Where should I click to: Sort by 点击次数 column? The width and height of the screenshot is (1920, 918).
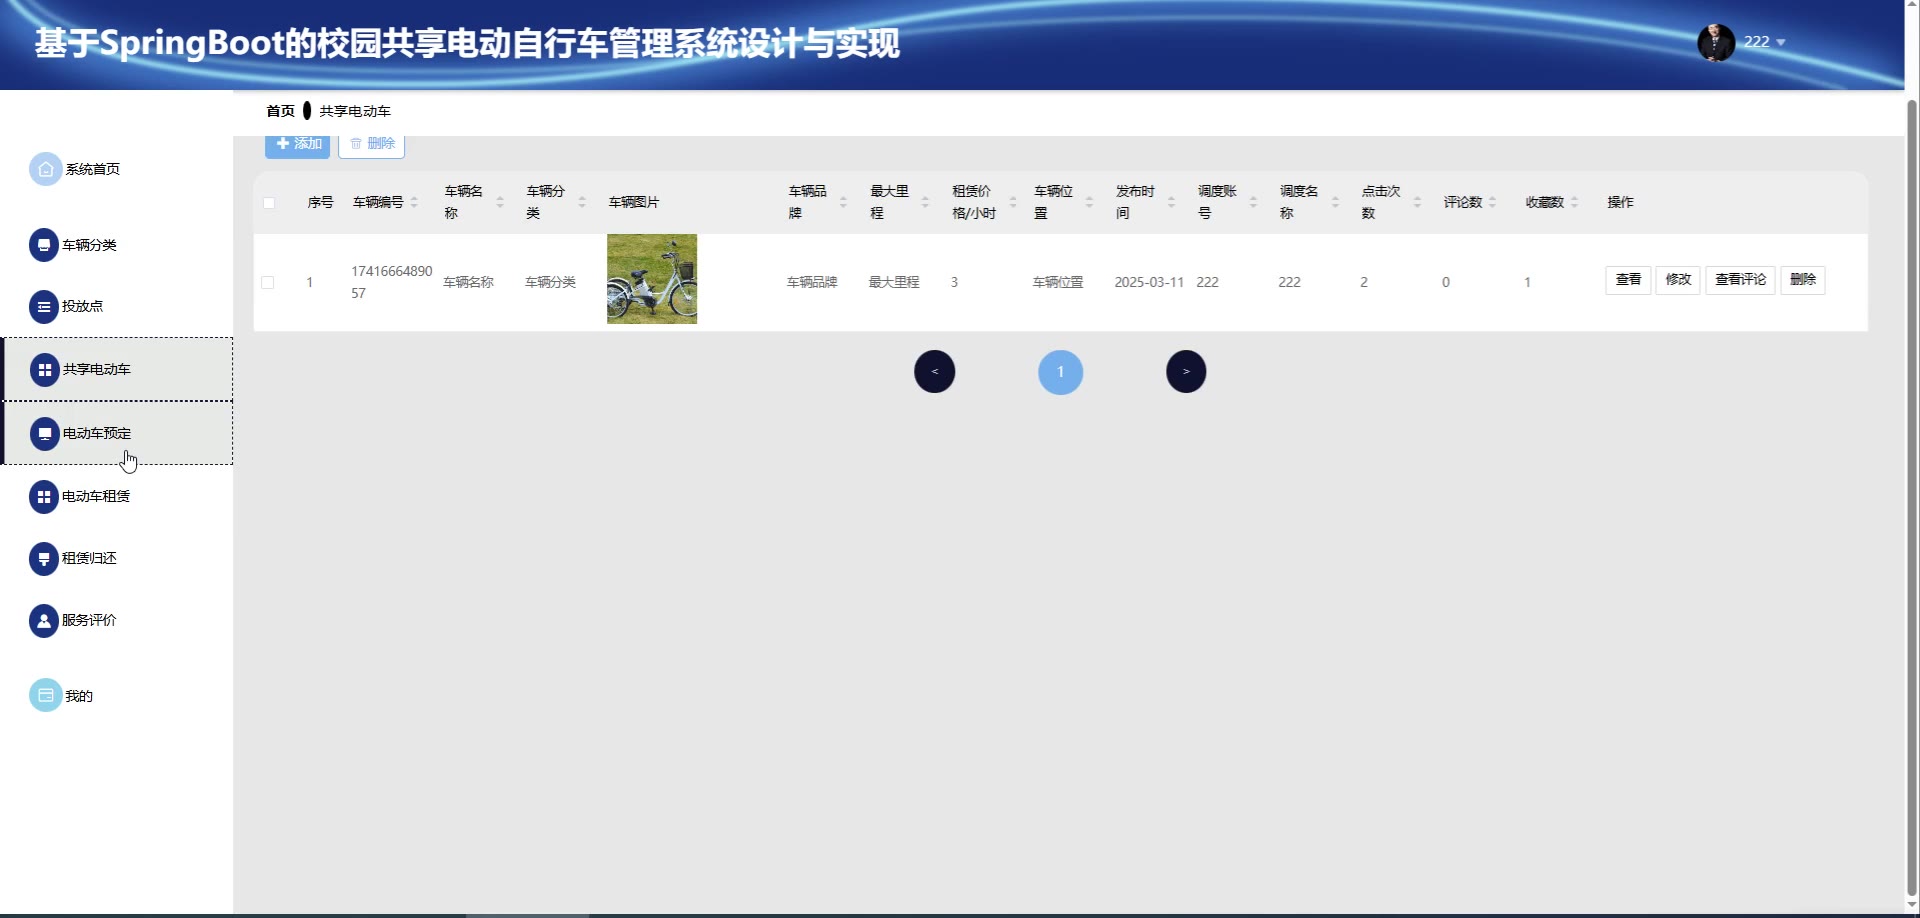tap(1418, 202)
